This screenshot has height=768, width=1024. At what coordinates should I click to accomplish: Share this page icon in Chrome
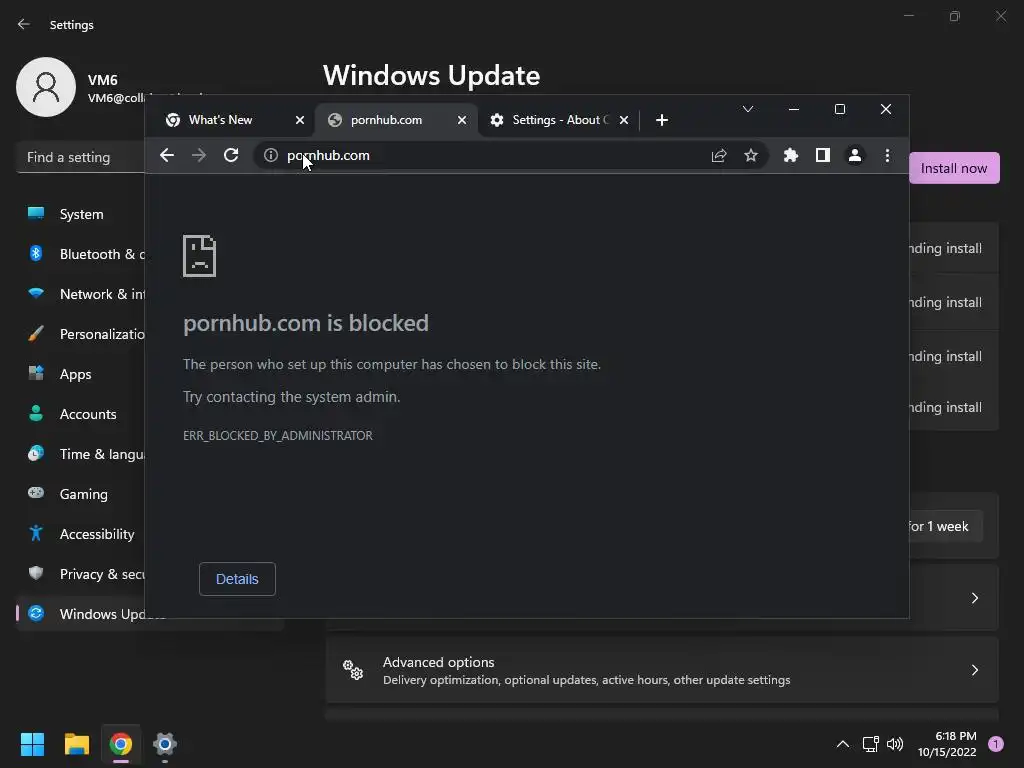pyautogui.click(x=719, y=155)
